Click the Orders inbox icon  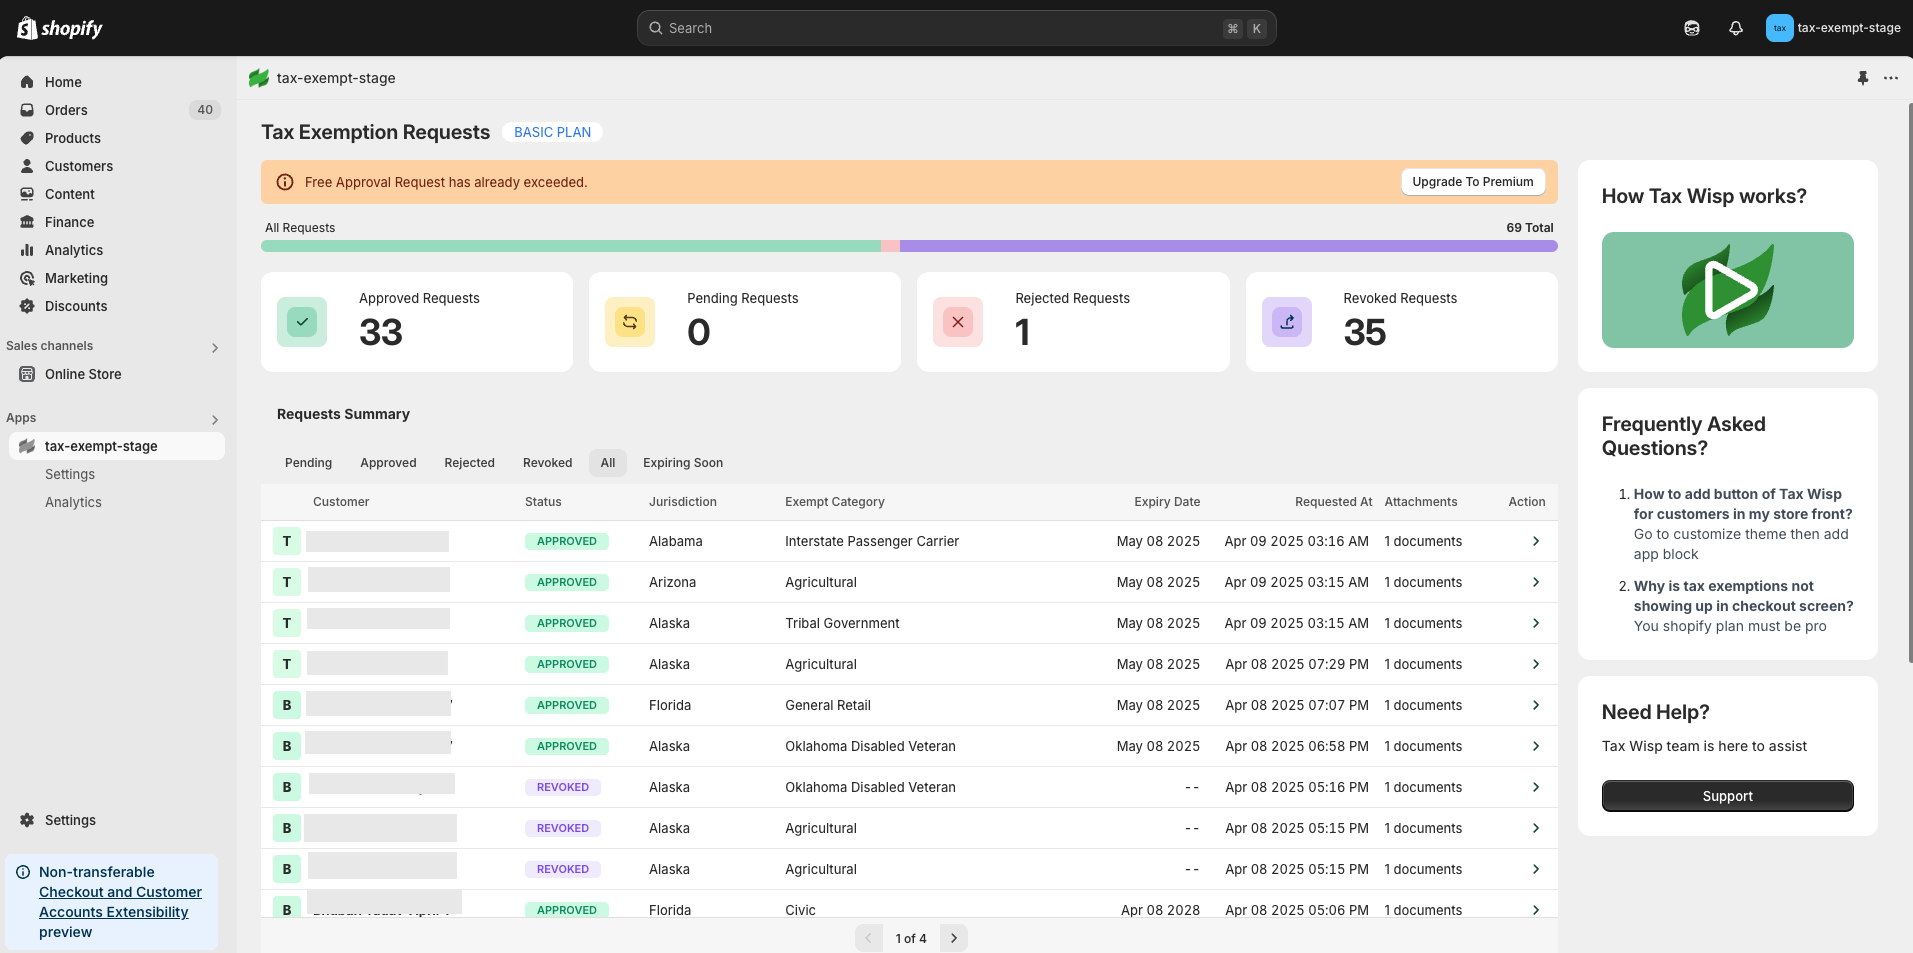(27, 110)
